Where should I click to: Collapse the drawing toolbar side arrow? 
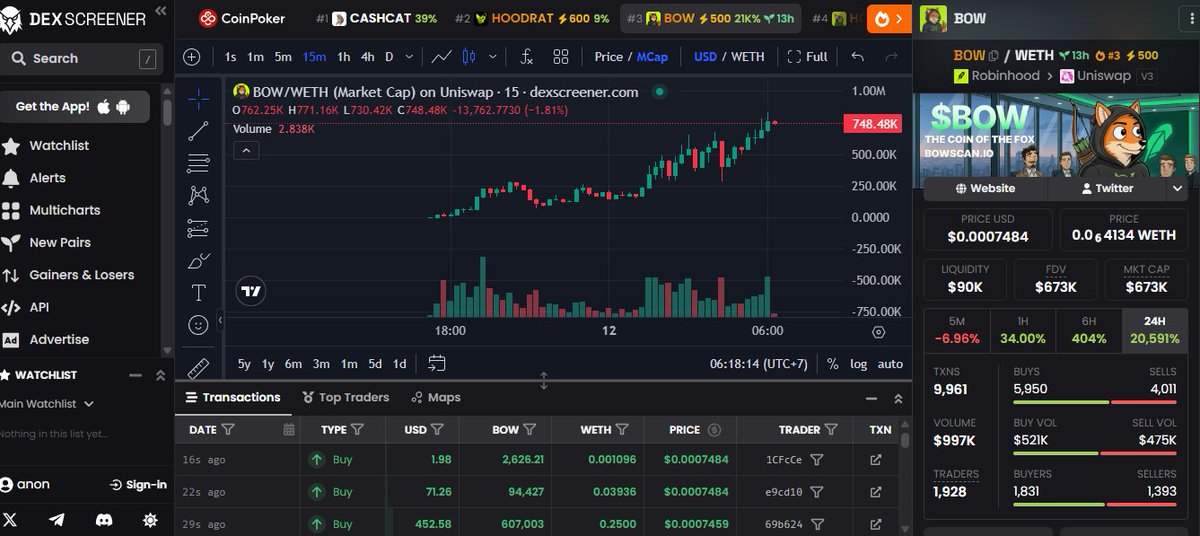pyautogui.click(x=219, y=320)
